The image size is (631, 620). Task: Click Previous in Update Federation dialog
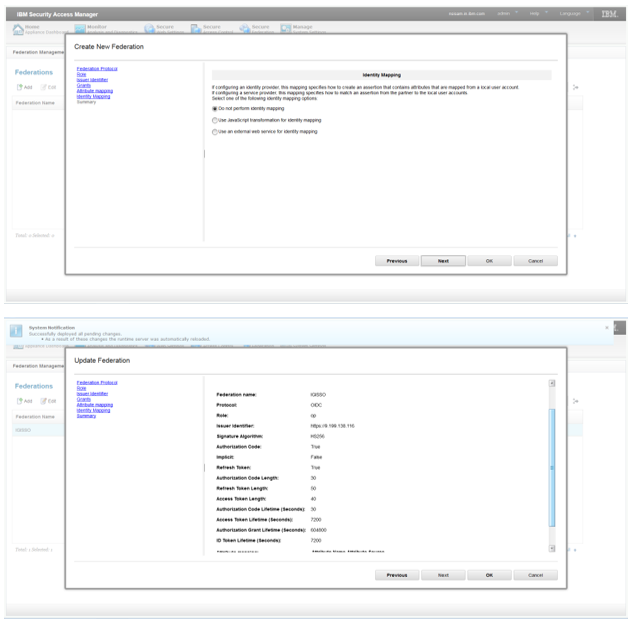coord(397,575)
